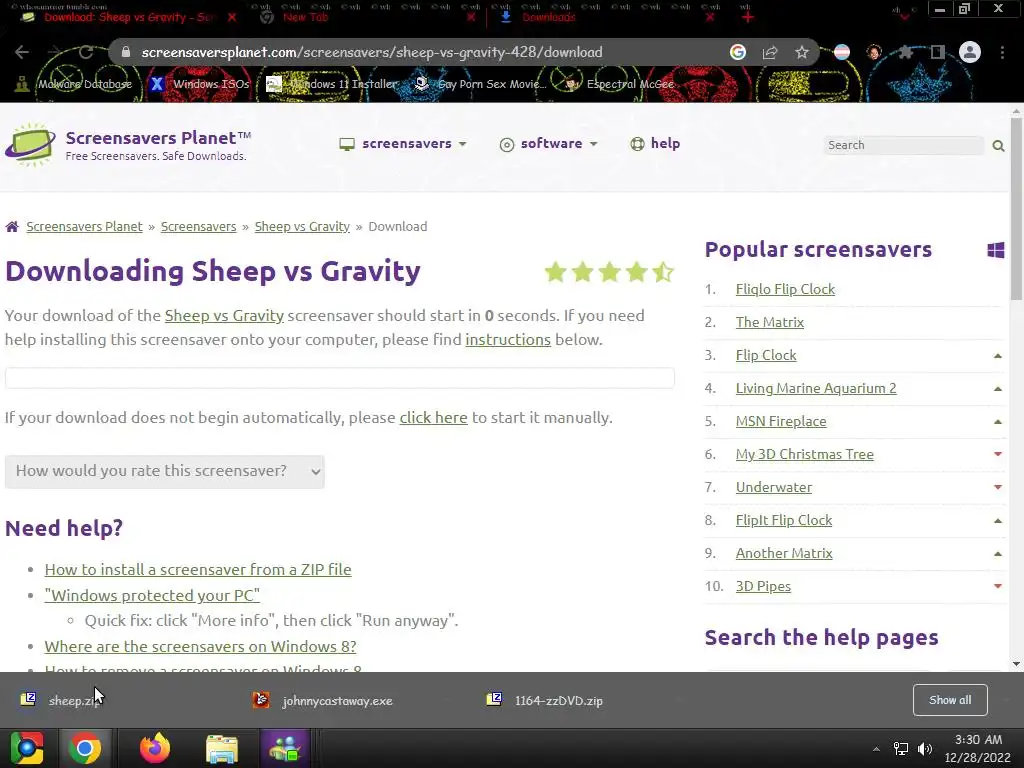Open the johnnycastaway.exe download
This screenshot has height=768, width=1024.
pos(323,700)
